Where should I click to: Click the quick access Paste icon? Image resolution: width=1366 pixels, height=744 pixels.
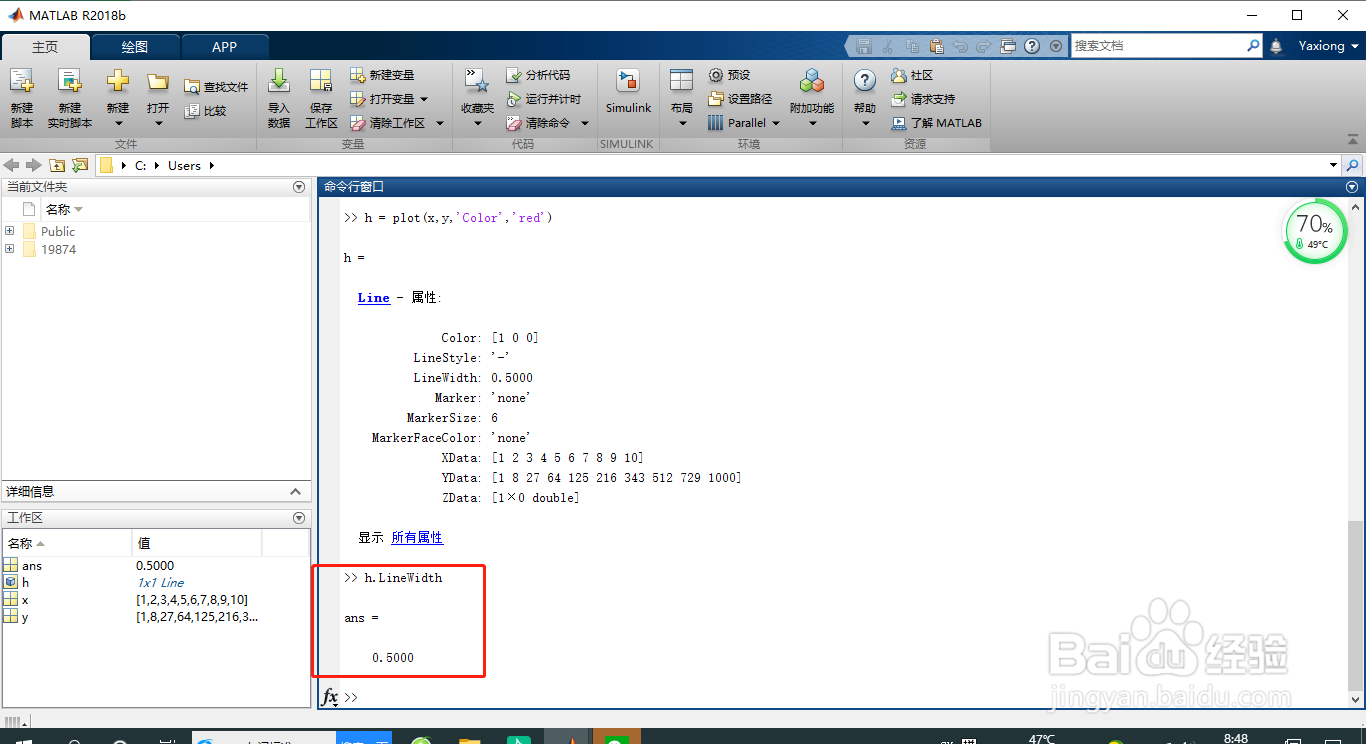pyautogui.click(x=936, y=46)
